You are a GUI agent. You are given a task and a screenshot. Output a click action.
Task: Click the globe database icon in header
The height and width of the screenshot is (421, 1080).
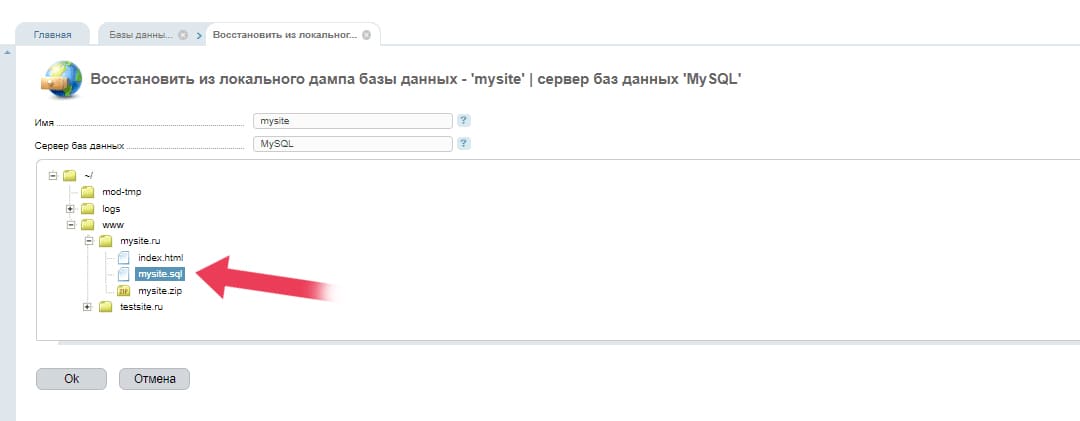(60, 79)
